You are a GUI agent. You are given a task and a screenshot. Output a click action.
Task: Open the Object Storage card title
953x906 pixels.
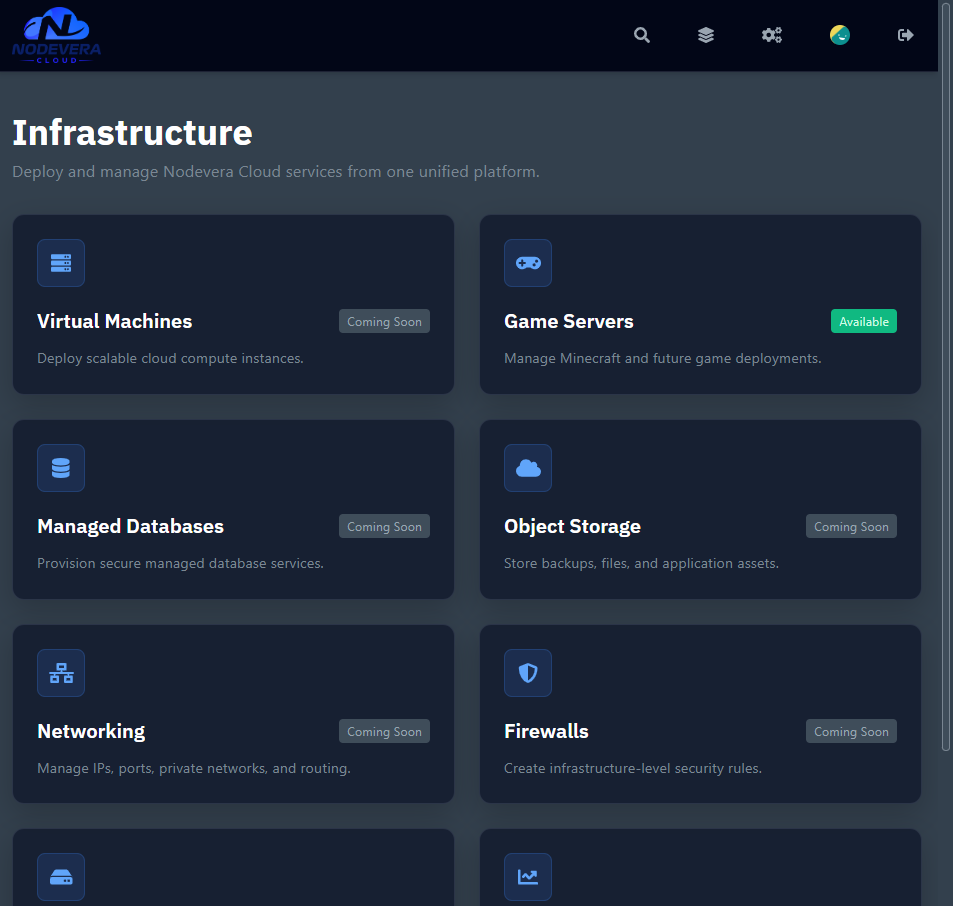(x=572, y=526)
